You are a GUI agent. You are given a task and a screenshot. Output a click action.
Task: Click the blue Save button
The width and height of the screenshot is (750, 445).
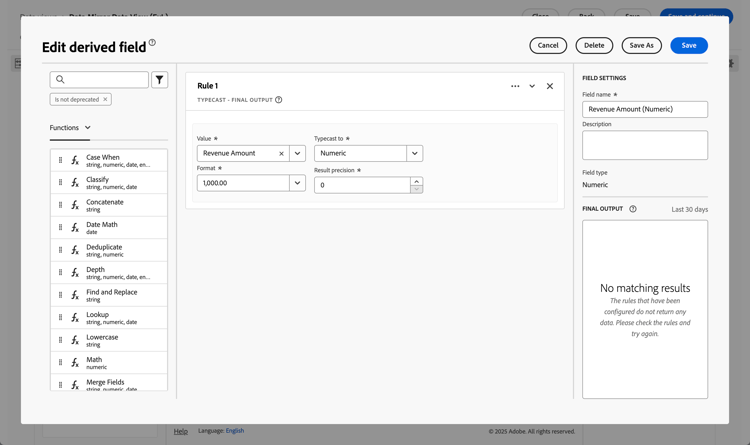coord(689,45)
